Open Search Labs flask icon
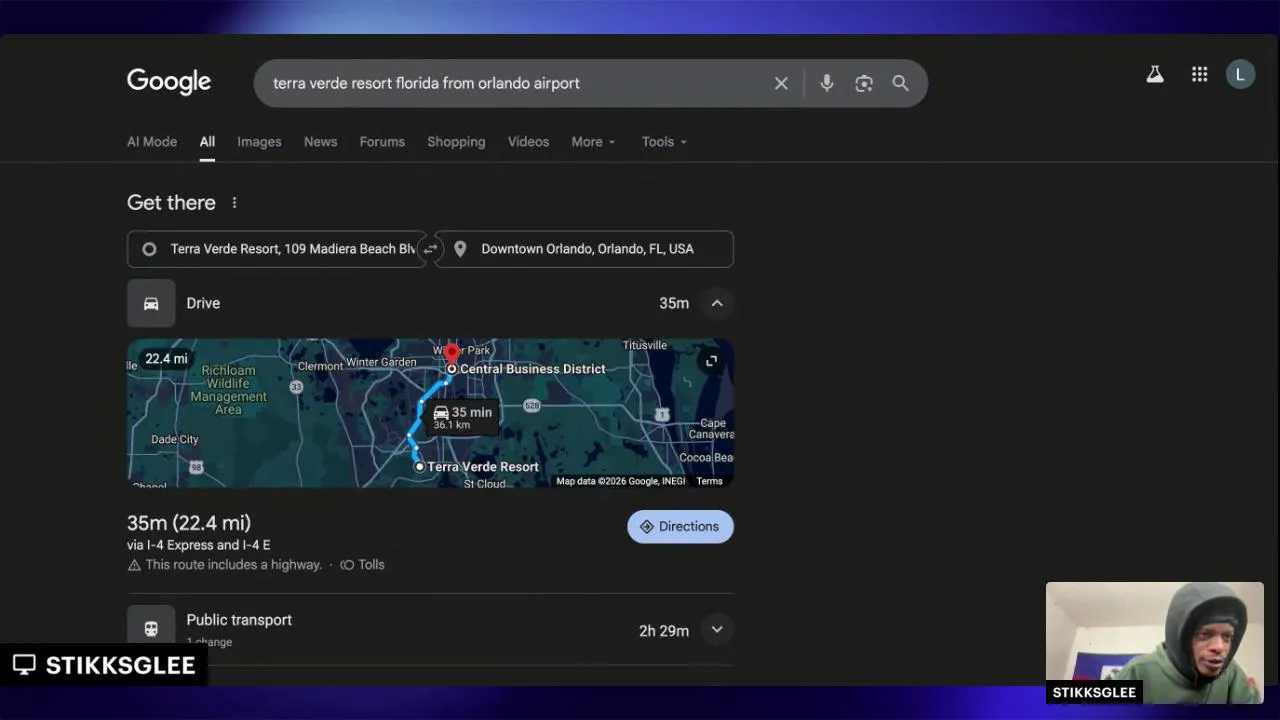This screenshot has width=1280, height=720. point(1155,74)
